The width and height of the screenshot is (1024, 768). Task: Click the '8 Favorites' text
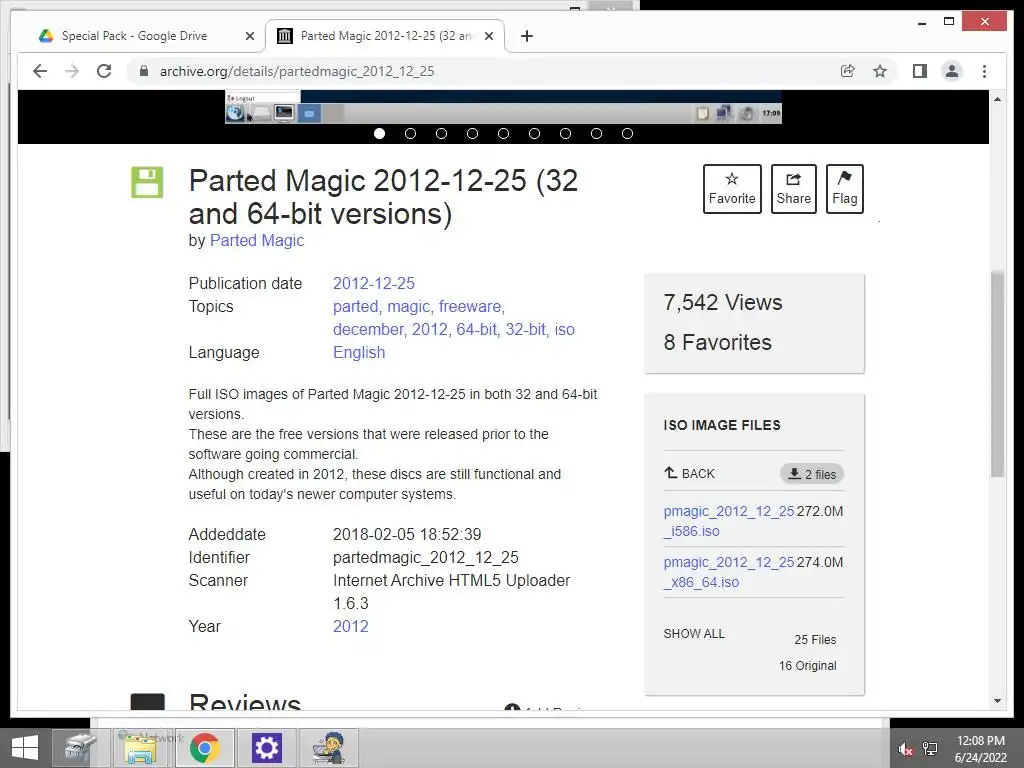pyautogui.click(x=717, y=342)
